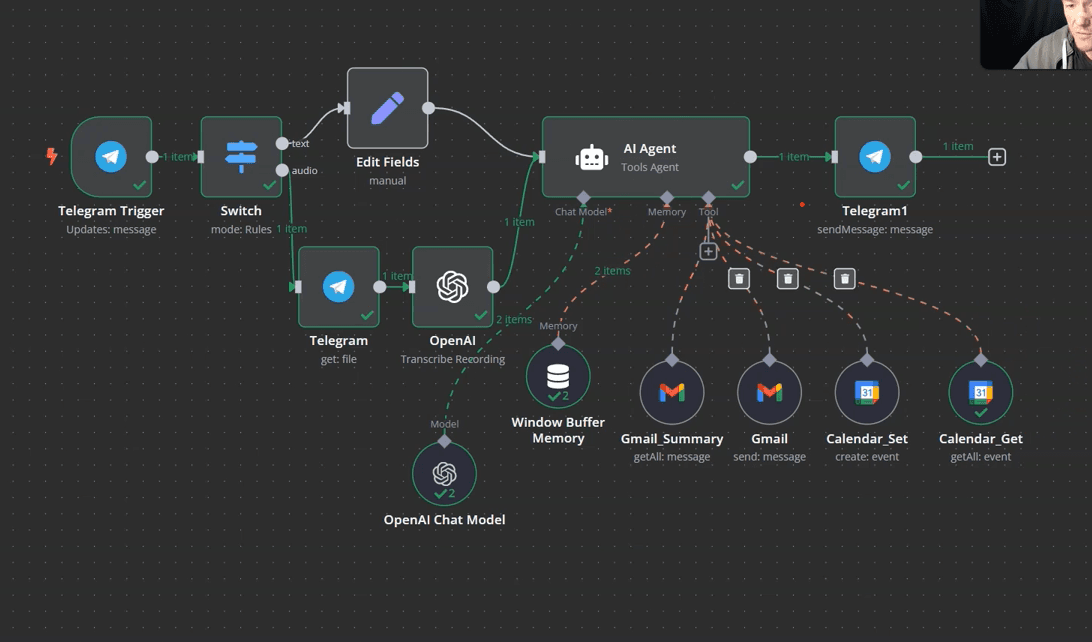1092x642 pixels.
Task: Select the OpenAI Transcribe Recording node
Action: point(452,286)
